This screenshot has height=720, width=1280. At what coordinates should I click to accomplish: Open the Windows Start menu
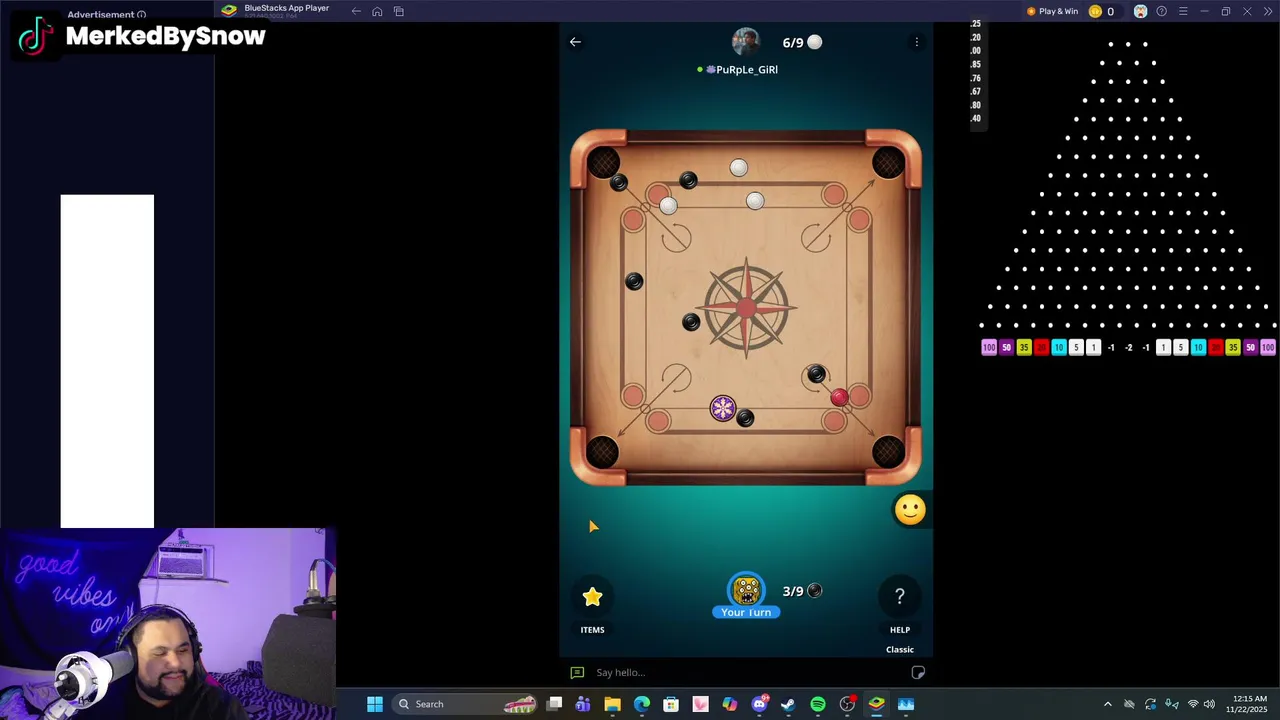374,704
